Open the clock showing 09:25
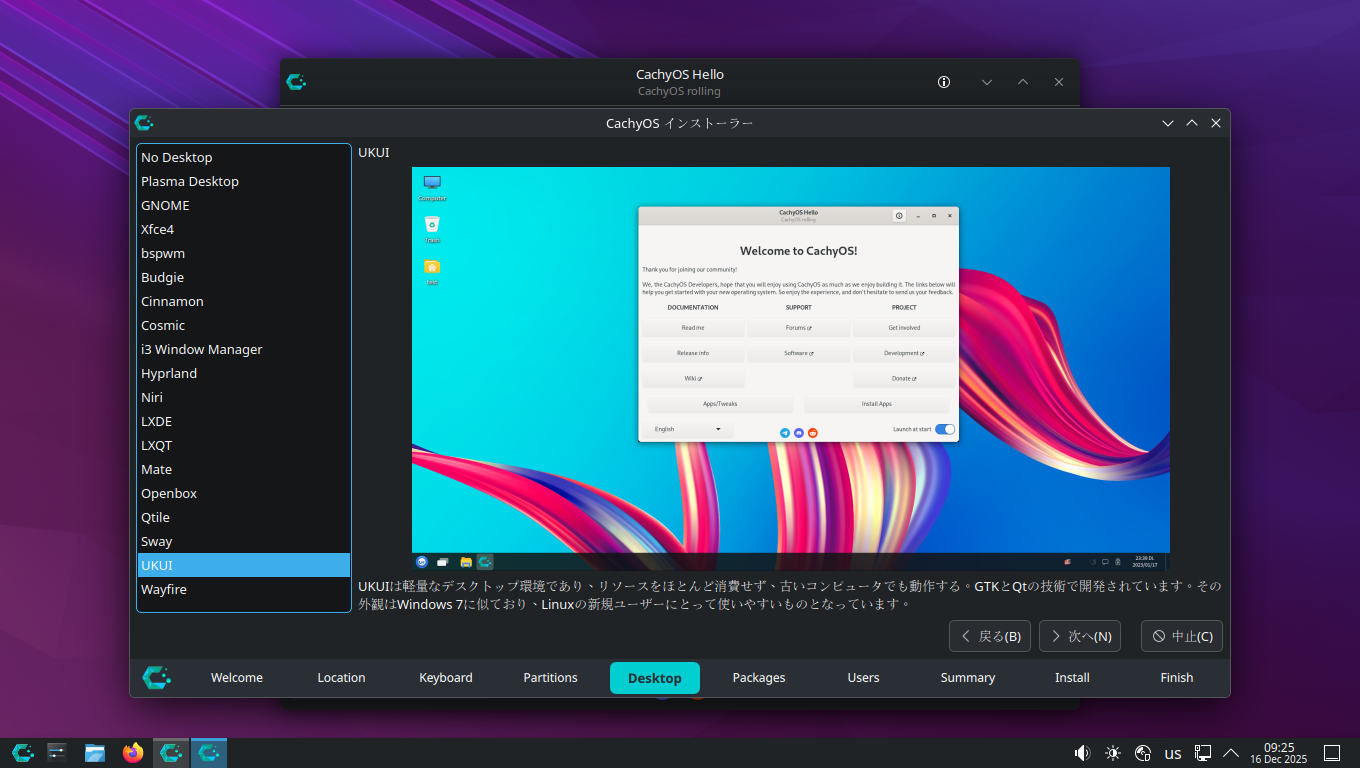The height and width of the screenshot is (768, 1360). coord(1279,753)
